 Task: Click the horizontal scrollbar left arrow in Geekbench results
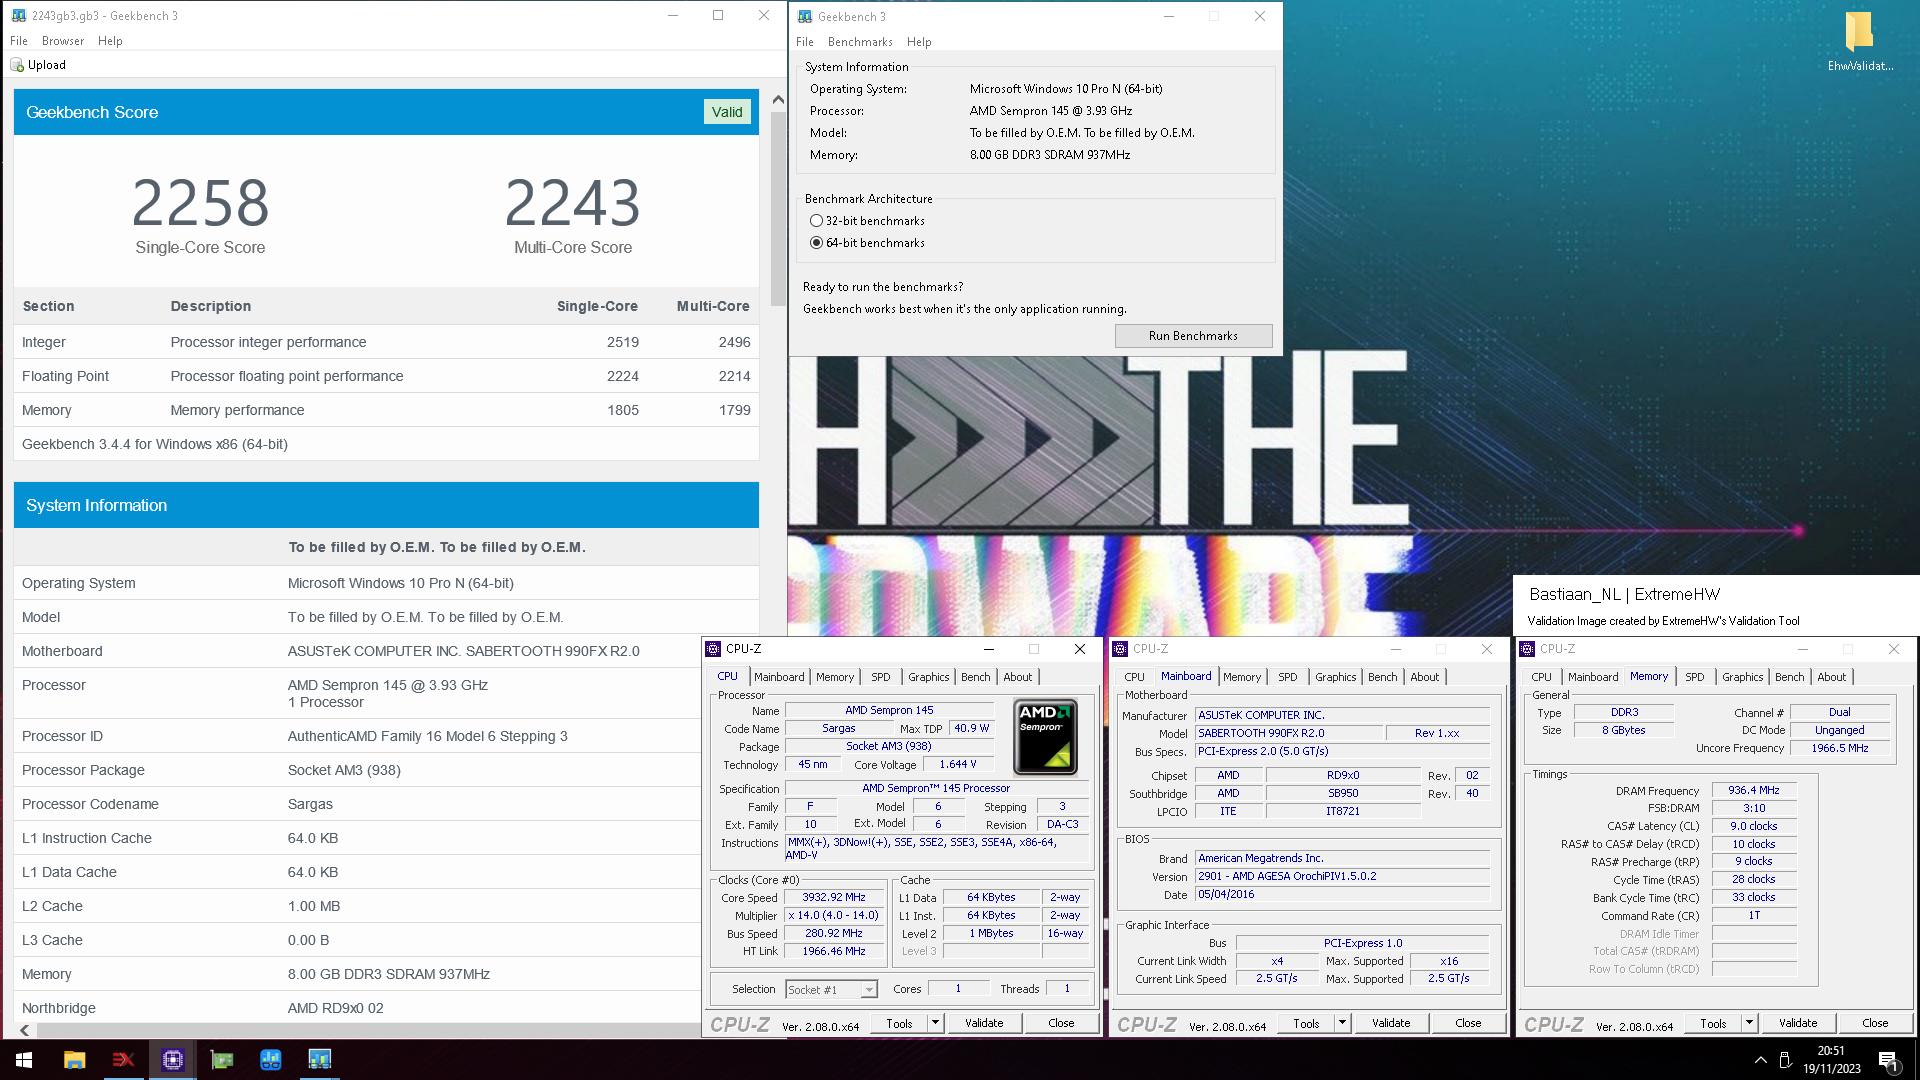(x=25, y=1030)
